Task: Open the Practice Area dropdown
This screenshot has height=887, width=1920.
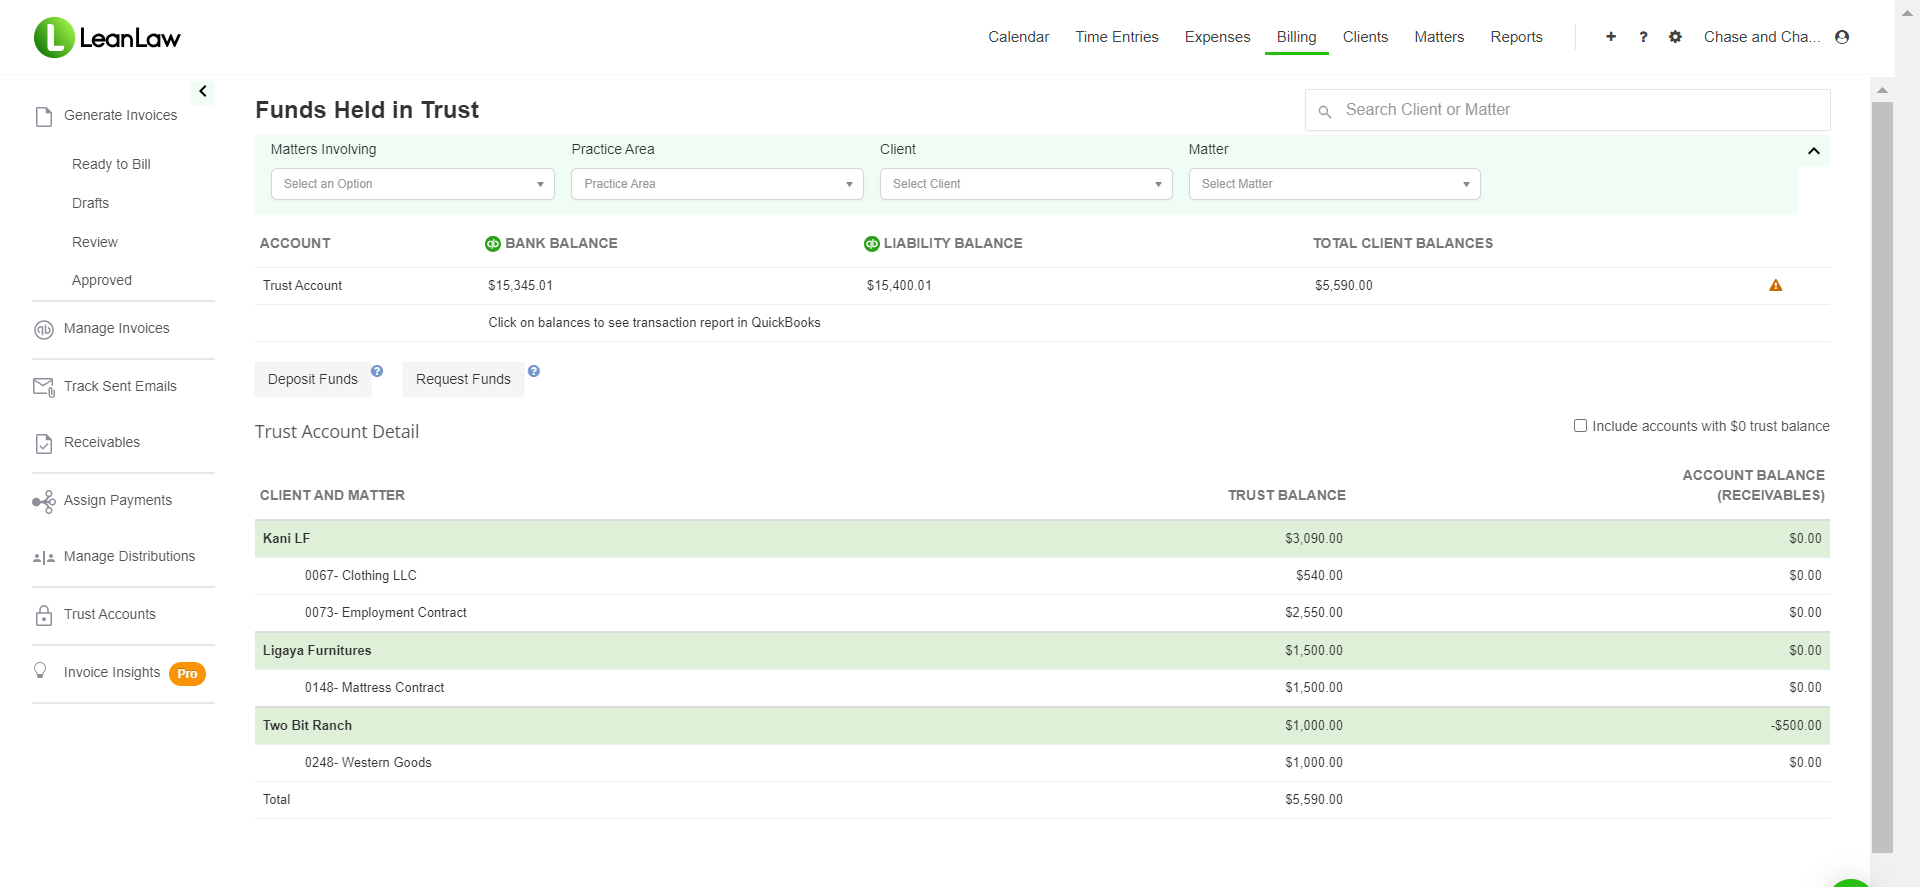Action: tap(717, 184)
